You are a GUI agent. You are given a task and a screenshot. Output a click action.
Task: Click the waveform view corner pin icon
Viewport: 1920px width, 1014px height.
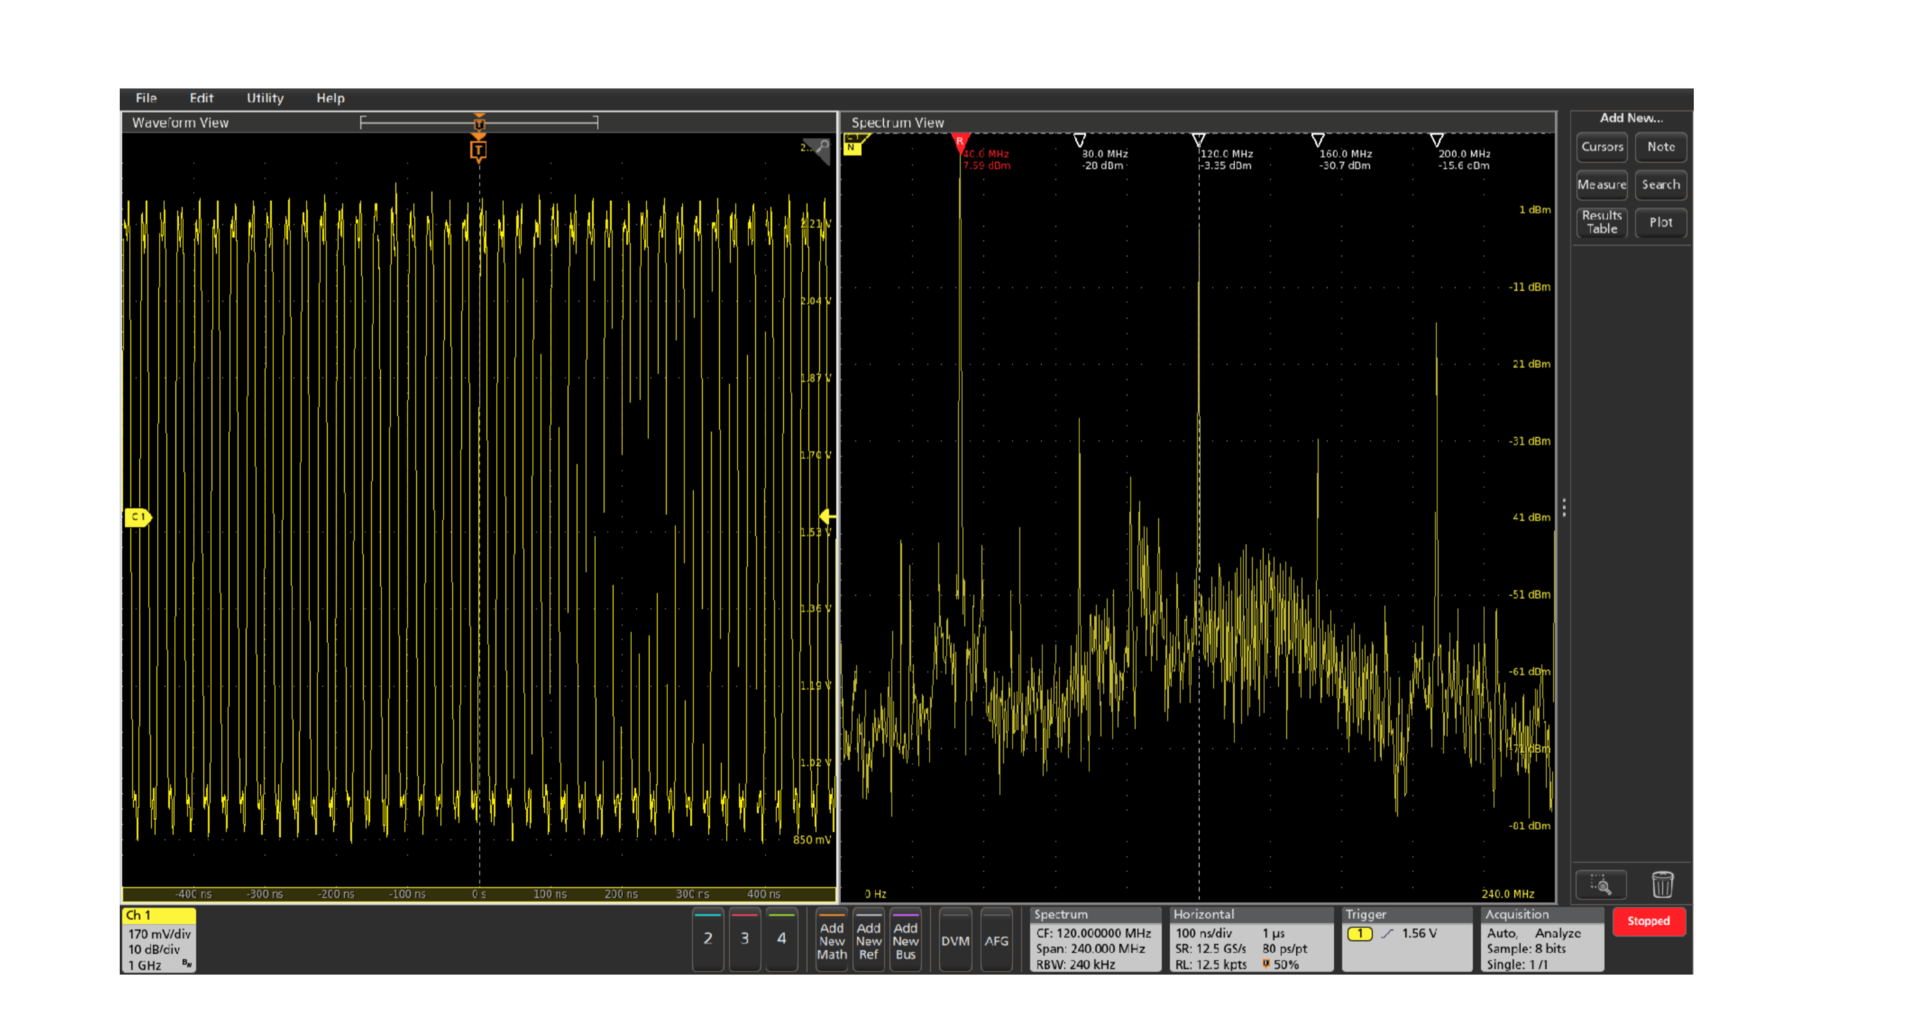click(x=816, y=149)
